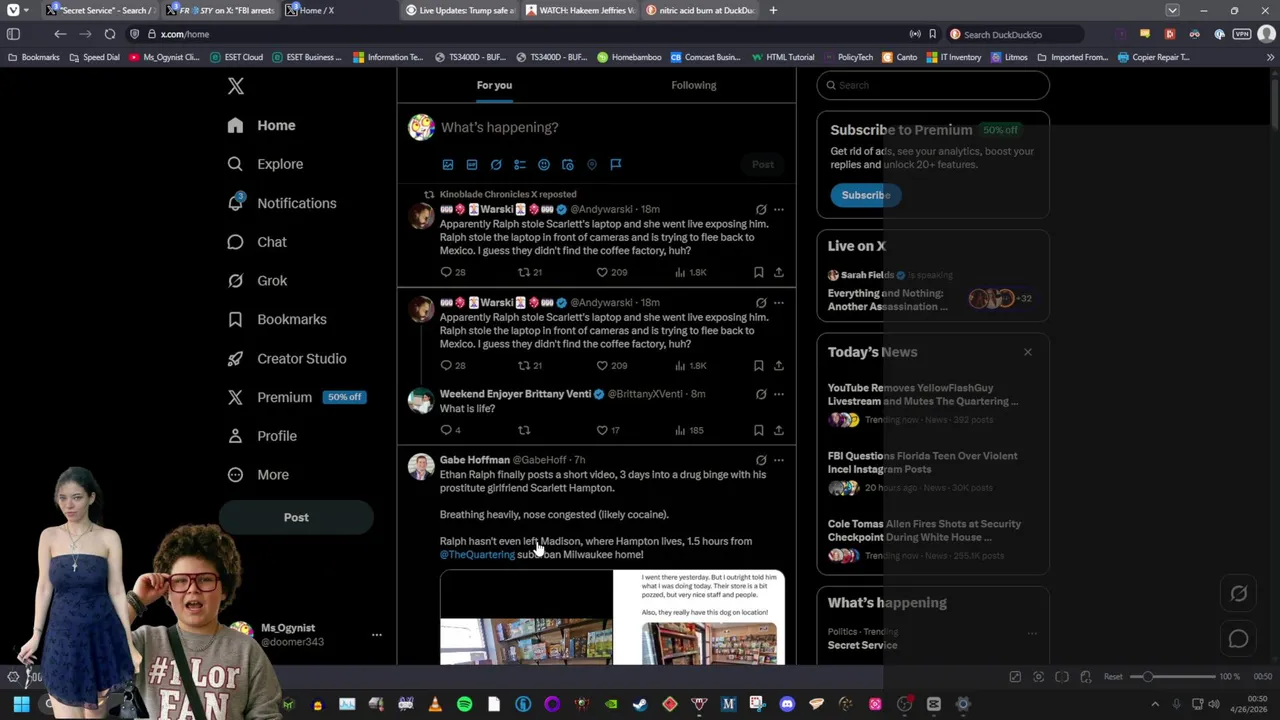Switch to 'WATCH: Hakeem Jeffries' browser tab

(580, 11)
